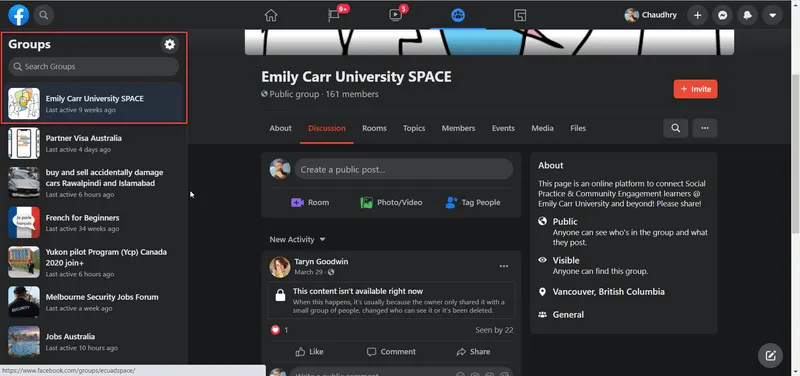Screen dimensions: 800x376
Task: Like Taryn Goodwin's post
Action: [x=309, y=352]
